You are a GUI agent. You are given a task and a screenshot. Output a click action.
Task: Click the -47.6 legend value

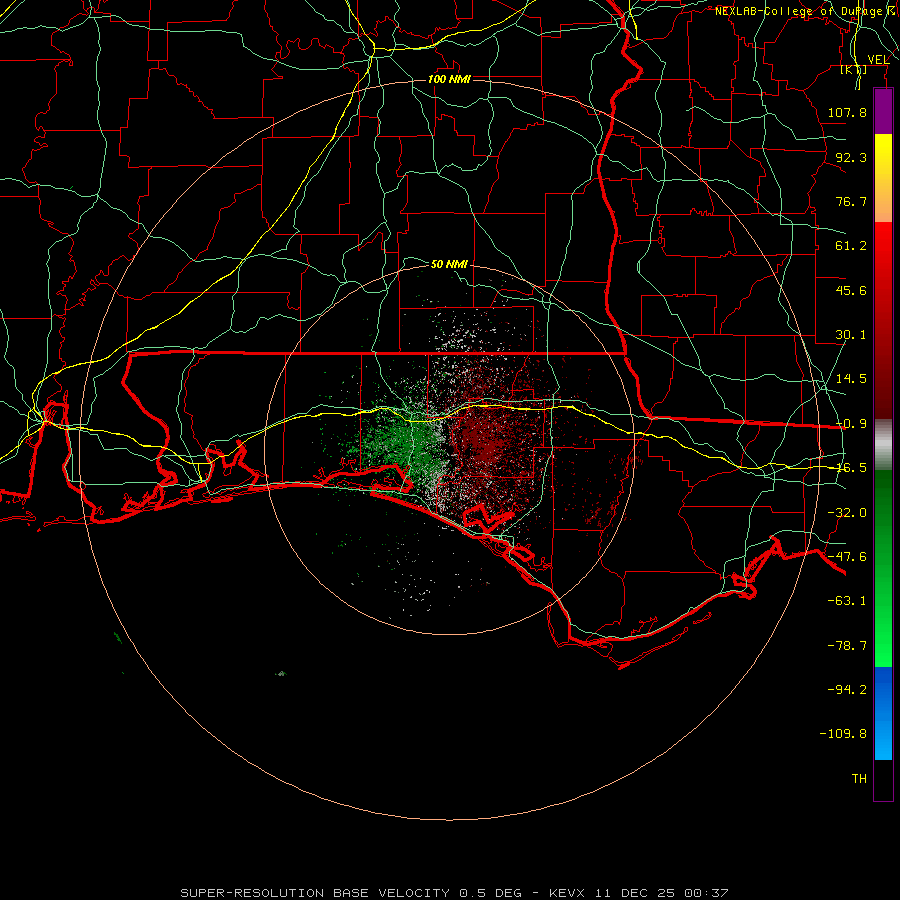[847, 557]
